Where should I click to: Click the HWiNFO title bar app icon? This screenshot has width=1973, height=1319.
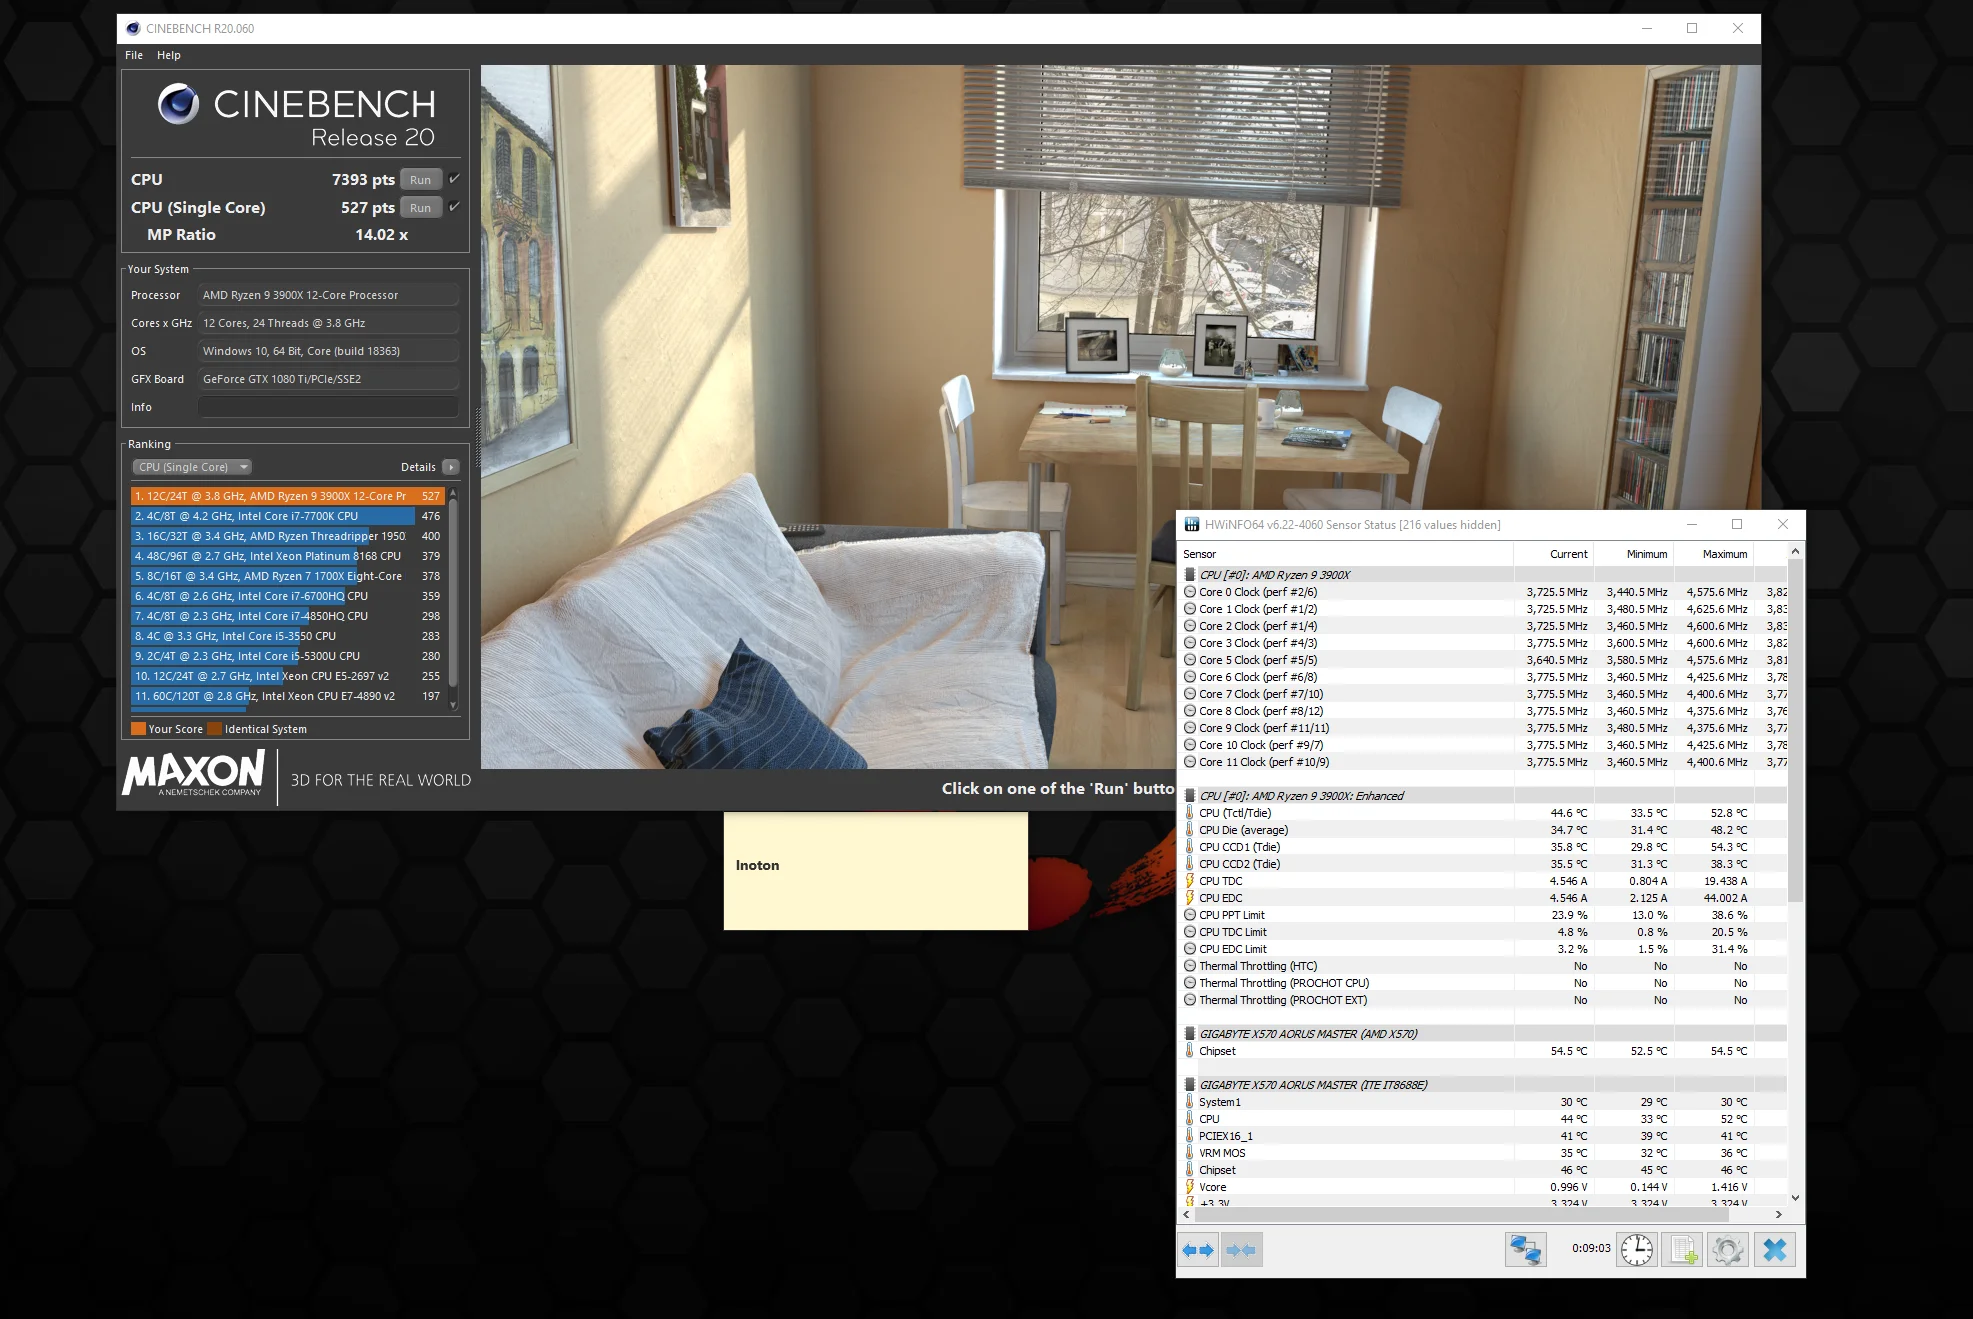[x=1192, y=524]
